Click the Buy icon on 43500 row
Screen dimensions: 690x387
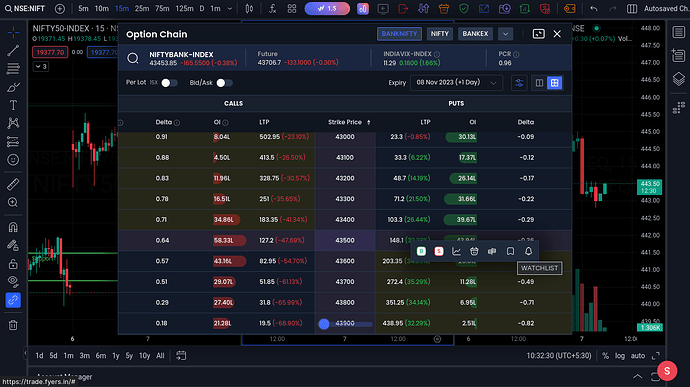pos(421,251)
